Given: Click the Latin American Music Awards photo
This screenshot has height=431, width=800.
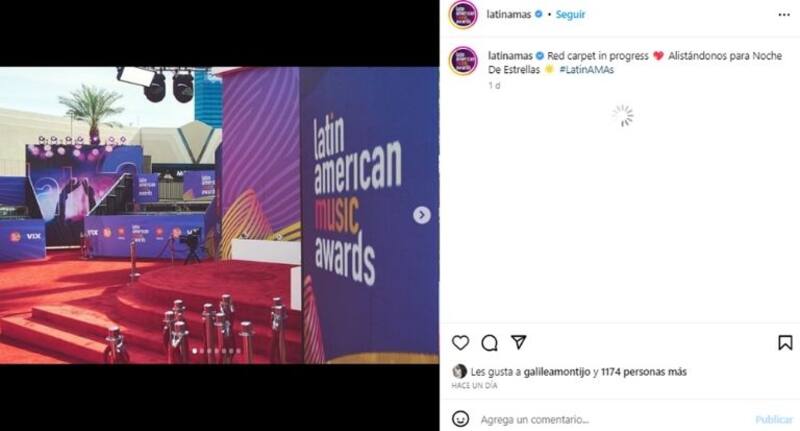Looking at the screenshot, I should 219,215.
